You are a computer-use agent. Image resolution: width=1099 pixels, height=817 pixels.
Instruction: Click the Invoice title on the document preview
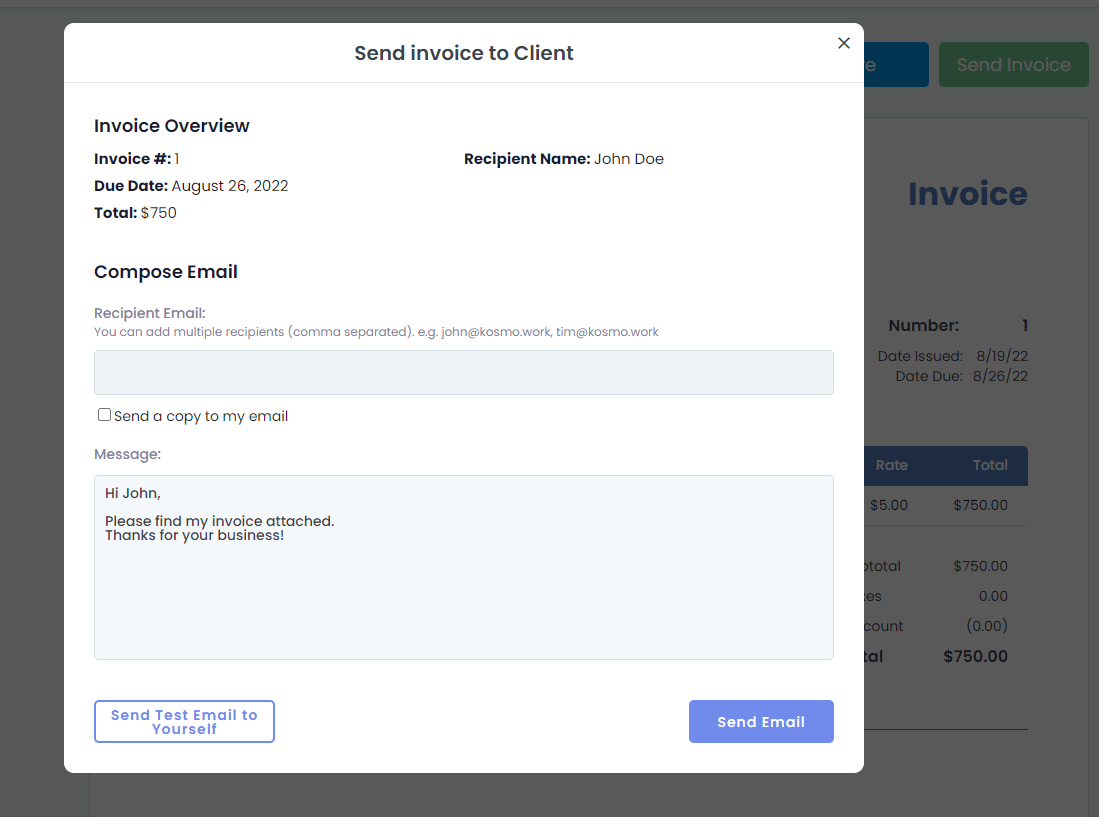[967, 194]
